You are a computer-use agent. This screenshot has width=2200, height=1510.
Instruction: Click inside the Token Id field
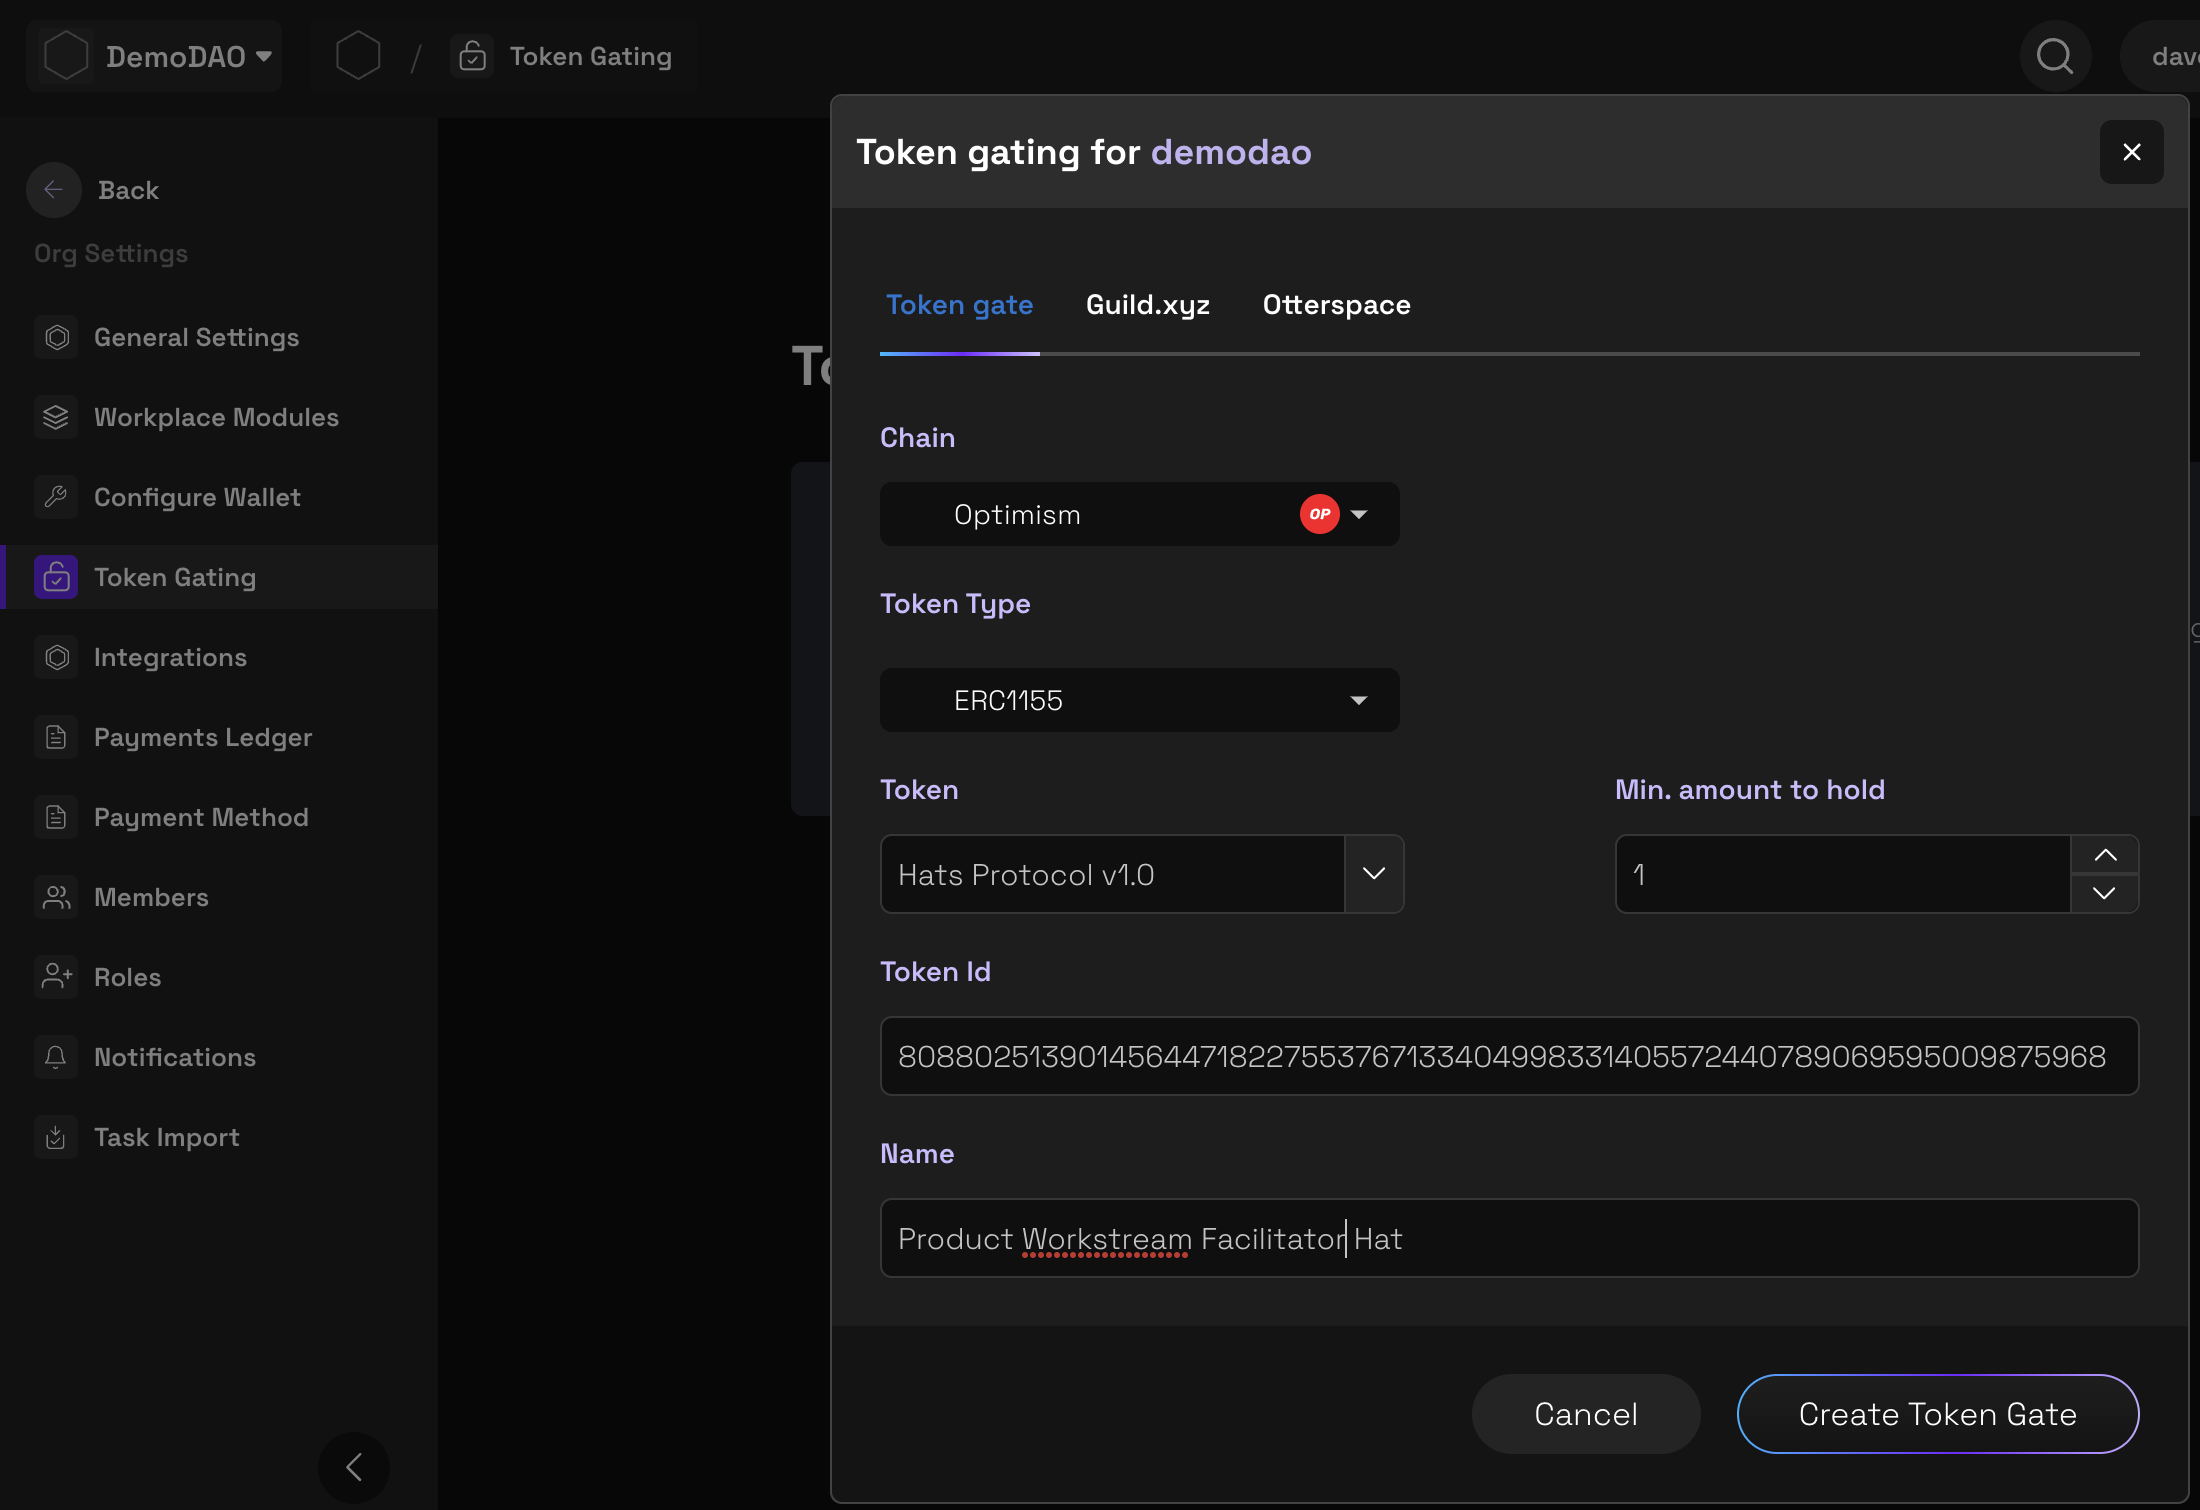point(1508,1057)
